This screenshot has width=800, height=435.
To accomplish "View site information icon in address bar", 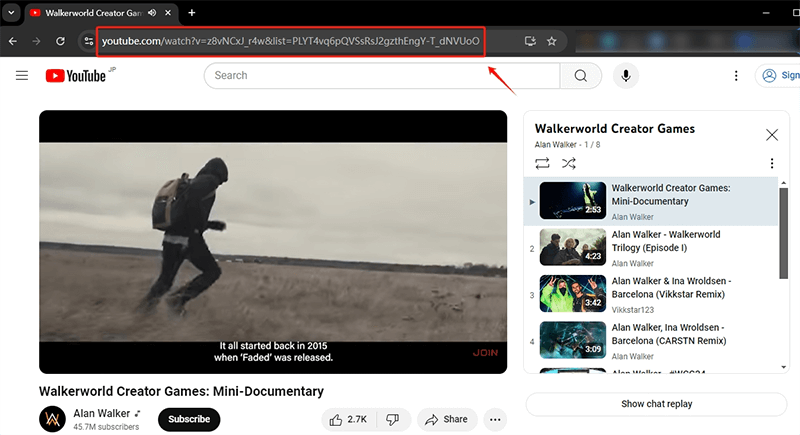I will point(89,41).
